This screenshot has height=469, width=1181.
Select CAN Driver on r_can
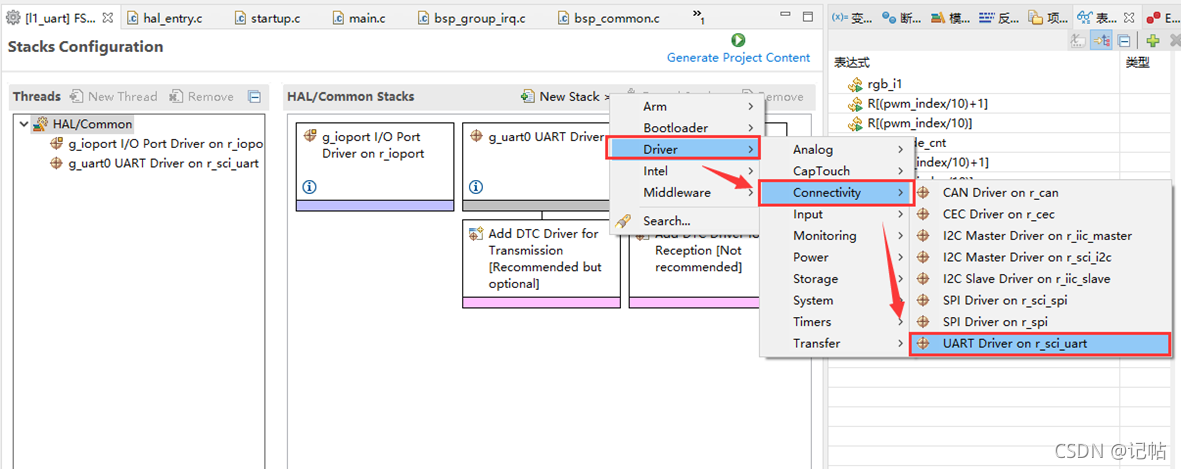tap(1041, 193)
